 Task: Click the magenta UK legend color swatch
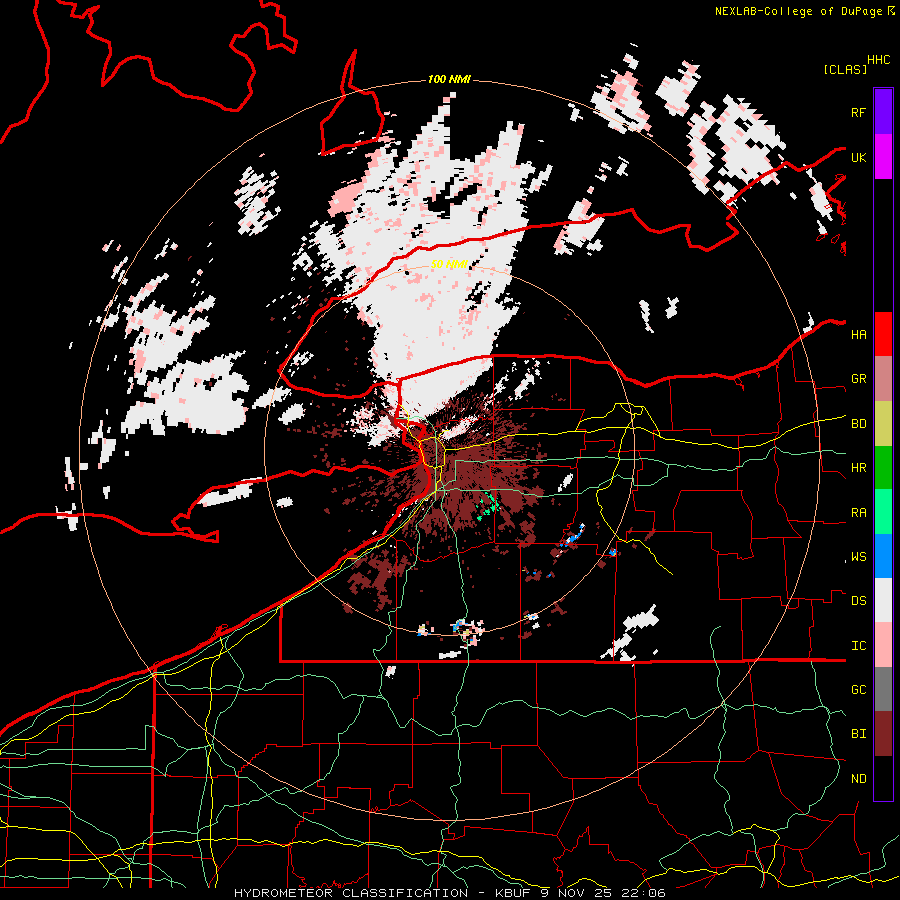pyautogui.click(x=883, y=157)
